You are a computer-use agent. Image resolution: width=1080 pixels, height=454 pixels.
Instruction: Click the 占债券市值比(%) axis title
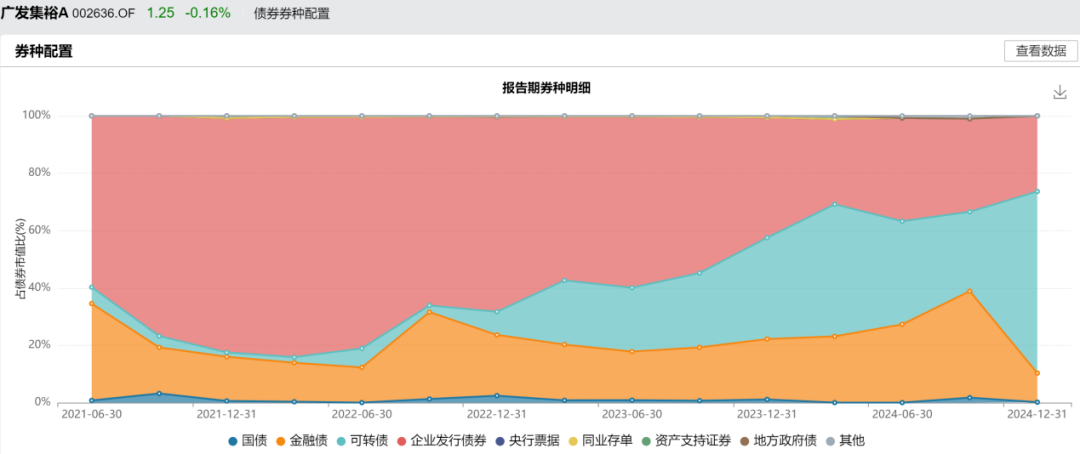[19, 258]
